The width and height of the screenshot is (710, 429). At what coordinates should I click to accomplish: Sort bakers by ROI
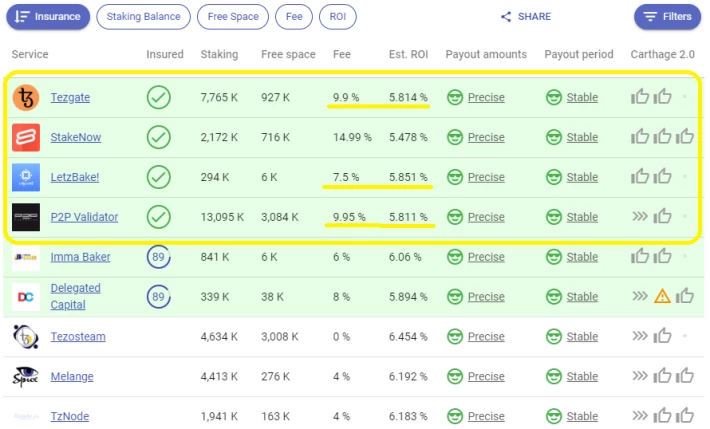337,17
